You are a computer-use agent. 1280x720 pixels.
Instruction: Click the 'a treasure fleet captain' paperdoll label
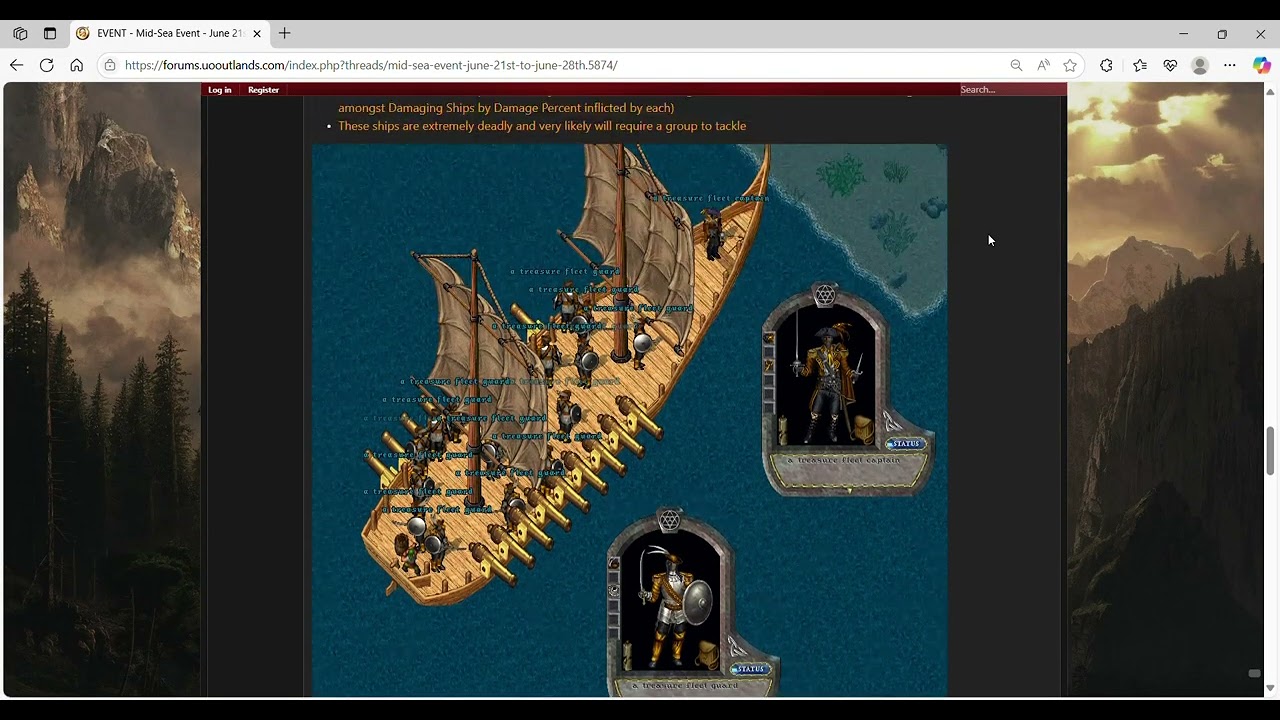(x=844, y=460)
